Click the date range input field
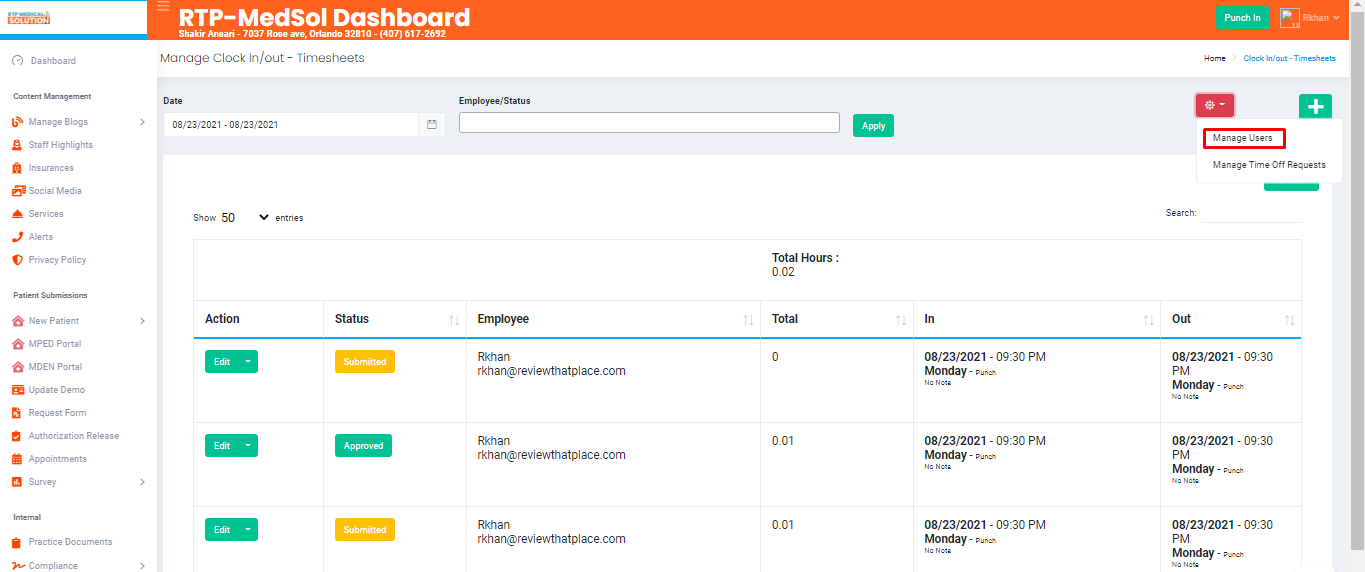1365x572 pixels. click(290, 125)
